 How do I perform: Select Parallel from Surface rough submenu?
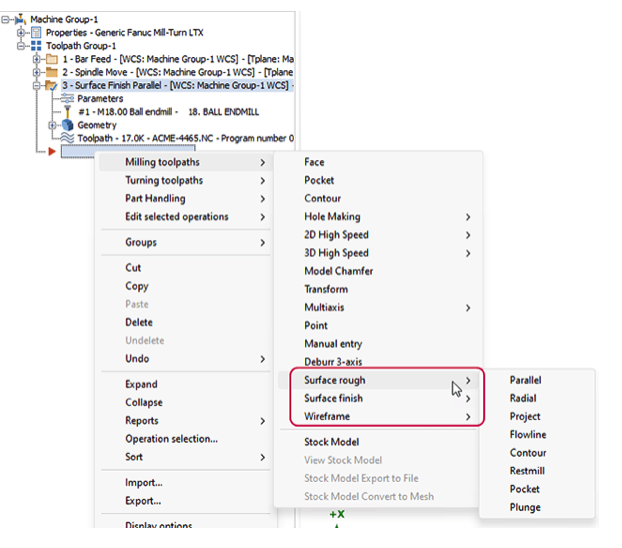click(x=525, y=380)
